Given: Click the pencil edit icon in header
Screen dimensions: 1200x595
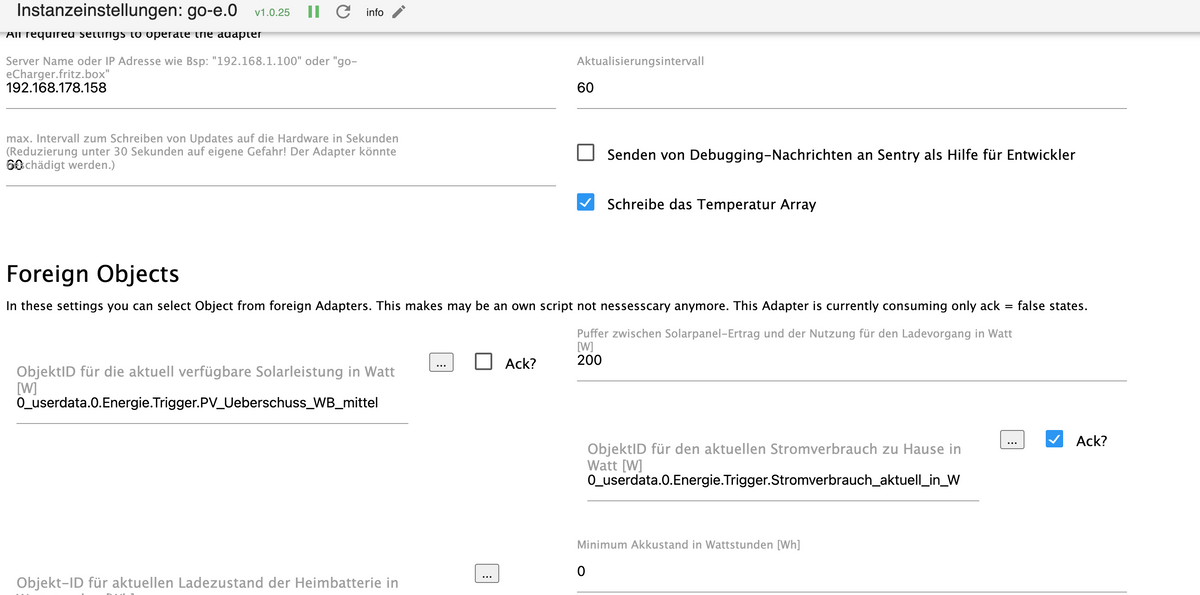Looking at the screenshot, I should tap(399, 13).
